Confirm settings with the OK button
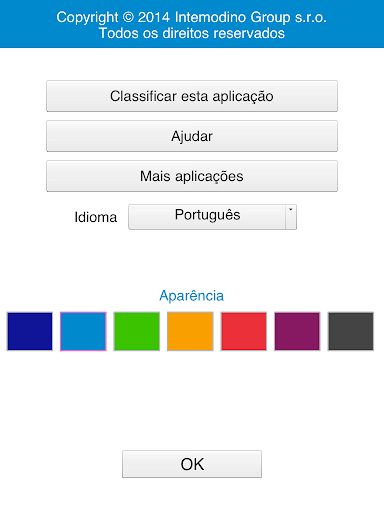This screenshot has height=512, width=384. tap(192, 464)
